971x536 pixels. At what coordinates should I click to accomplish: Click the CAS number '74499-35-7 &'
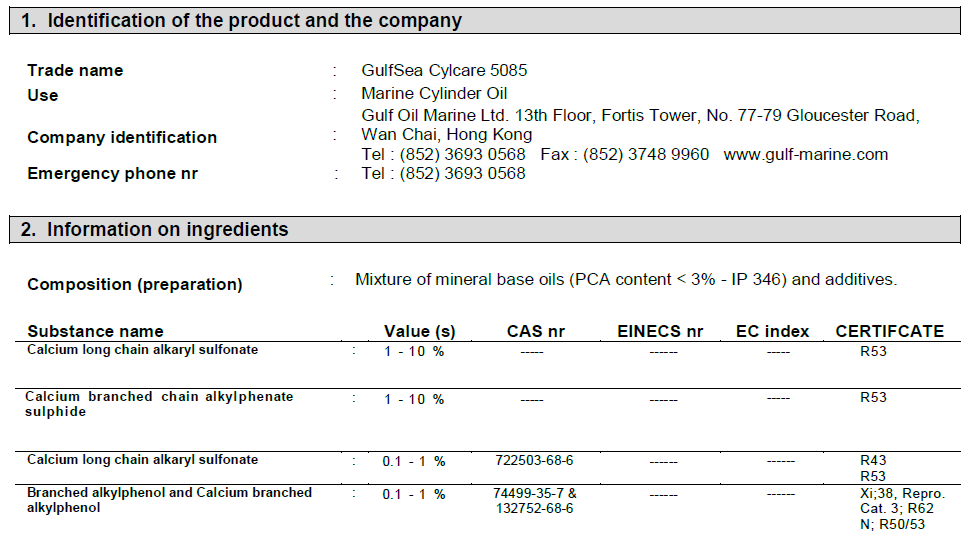coord(534,493)
